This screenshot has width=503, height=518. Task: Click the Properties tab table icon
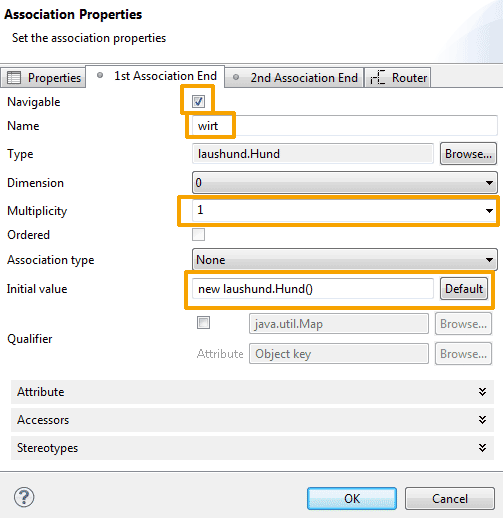(14, 78)
